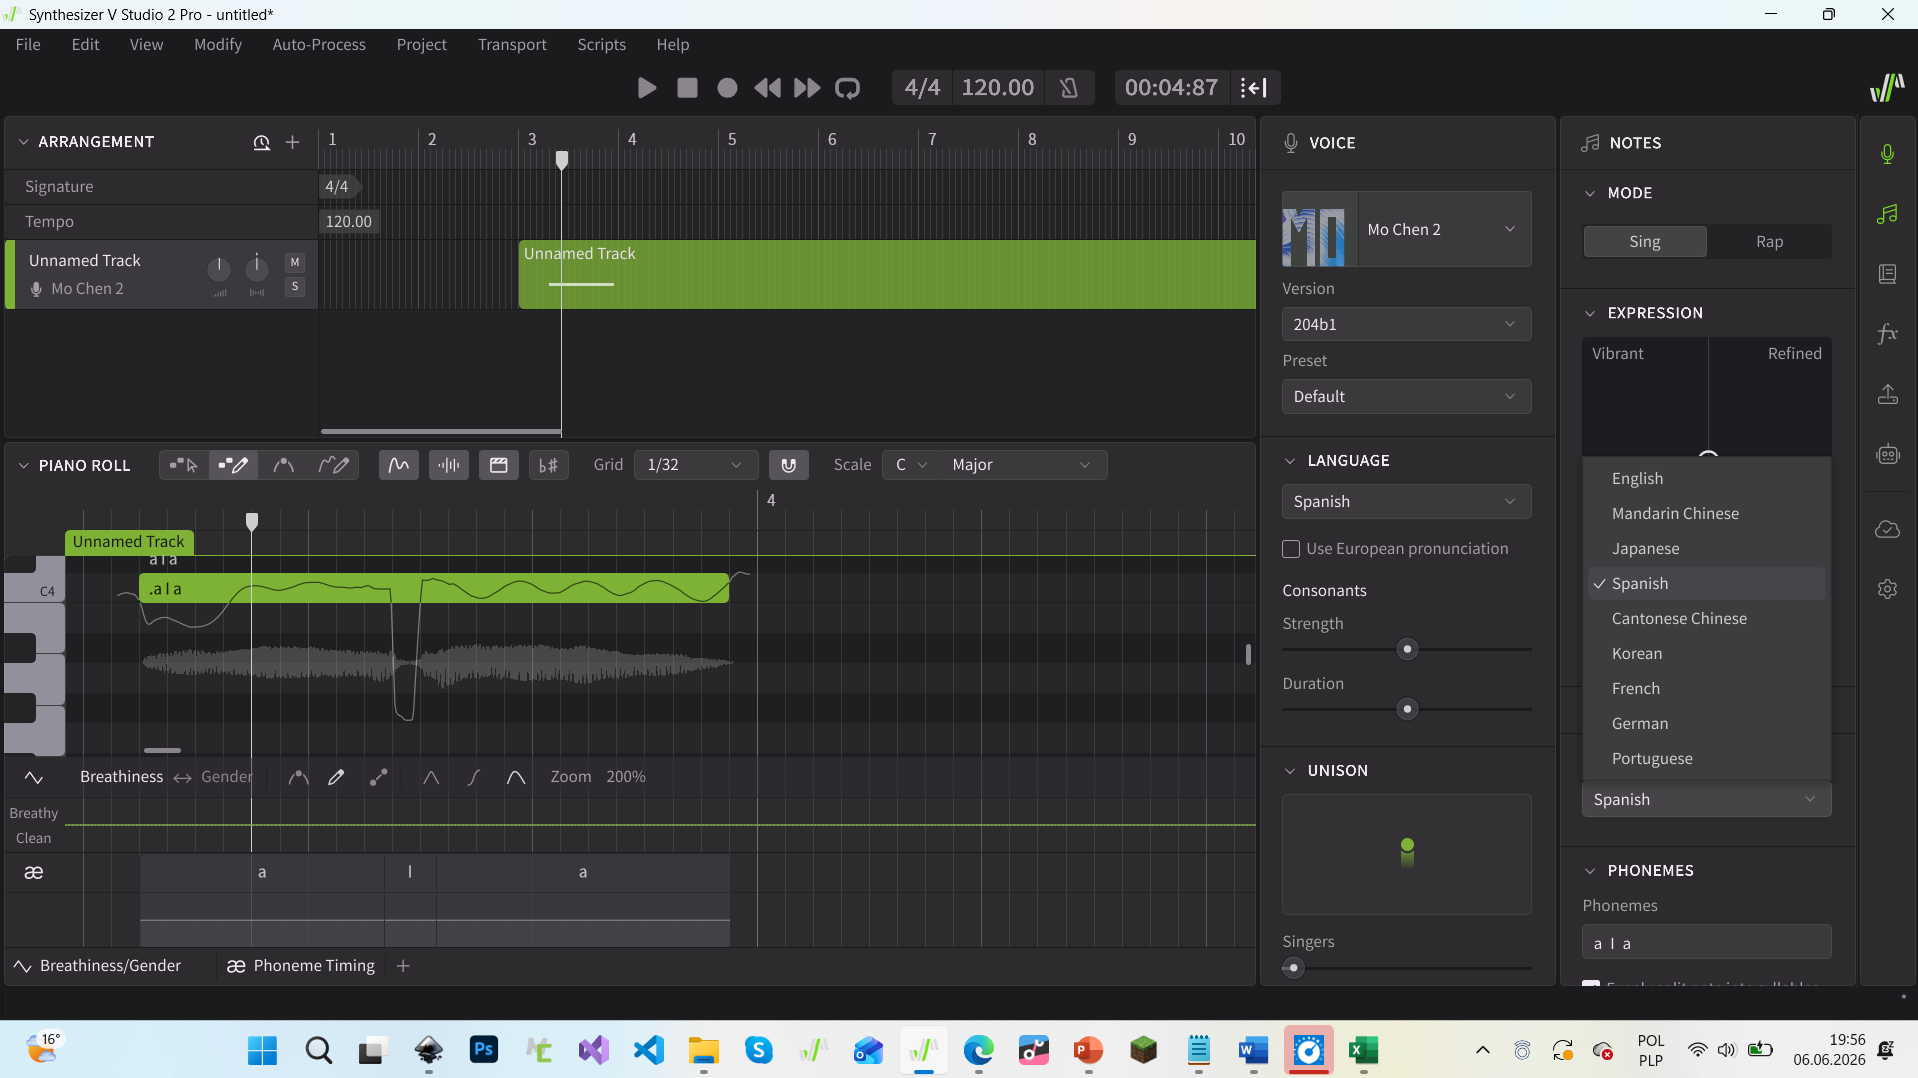Image resolution: width=1918 pixels, height=1078 pixels.
Task: Click the Record button in transport
Action: (727, 88)
